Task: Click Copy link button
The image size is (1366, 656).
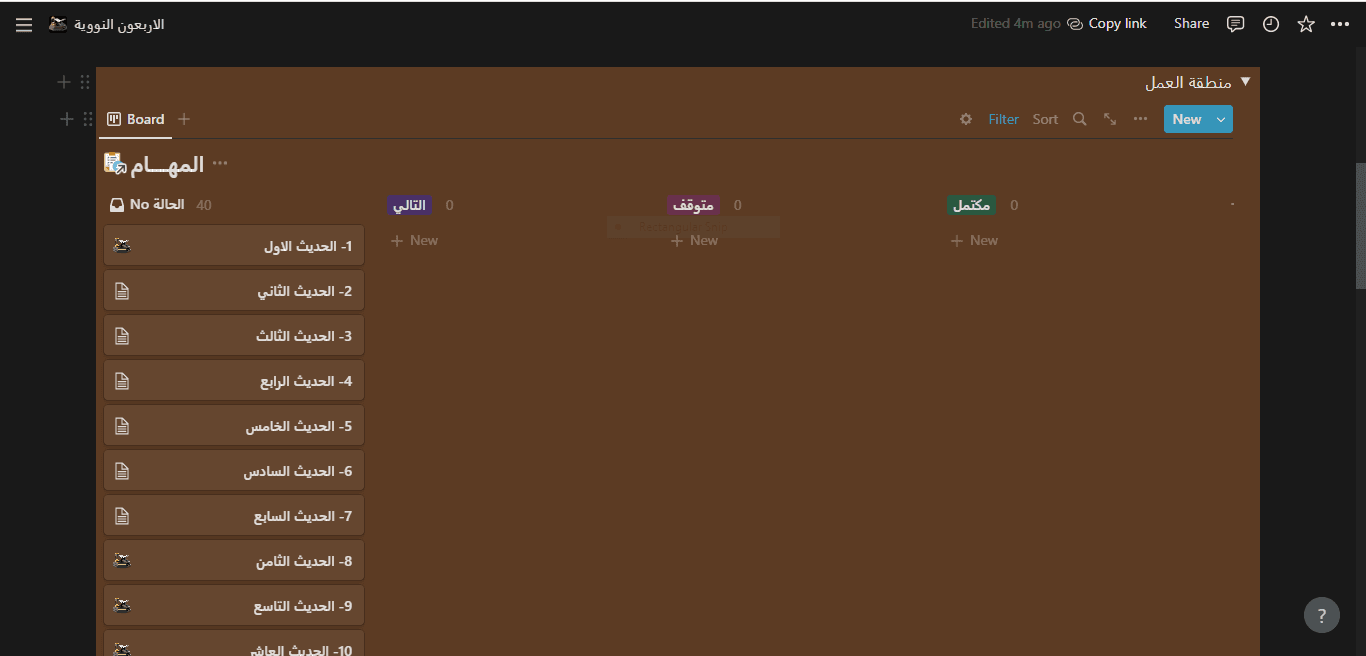Action: click(1107, 24)
